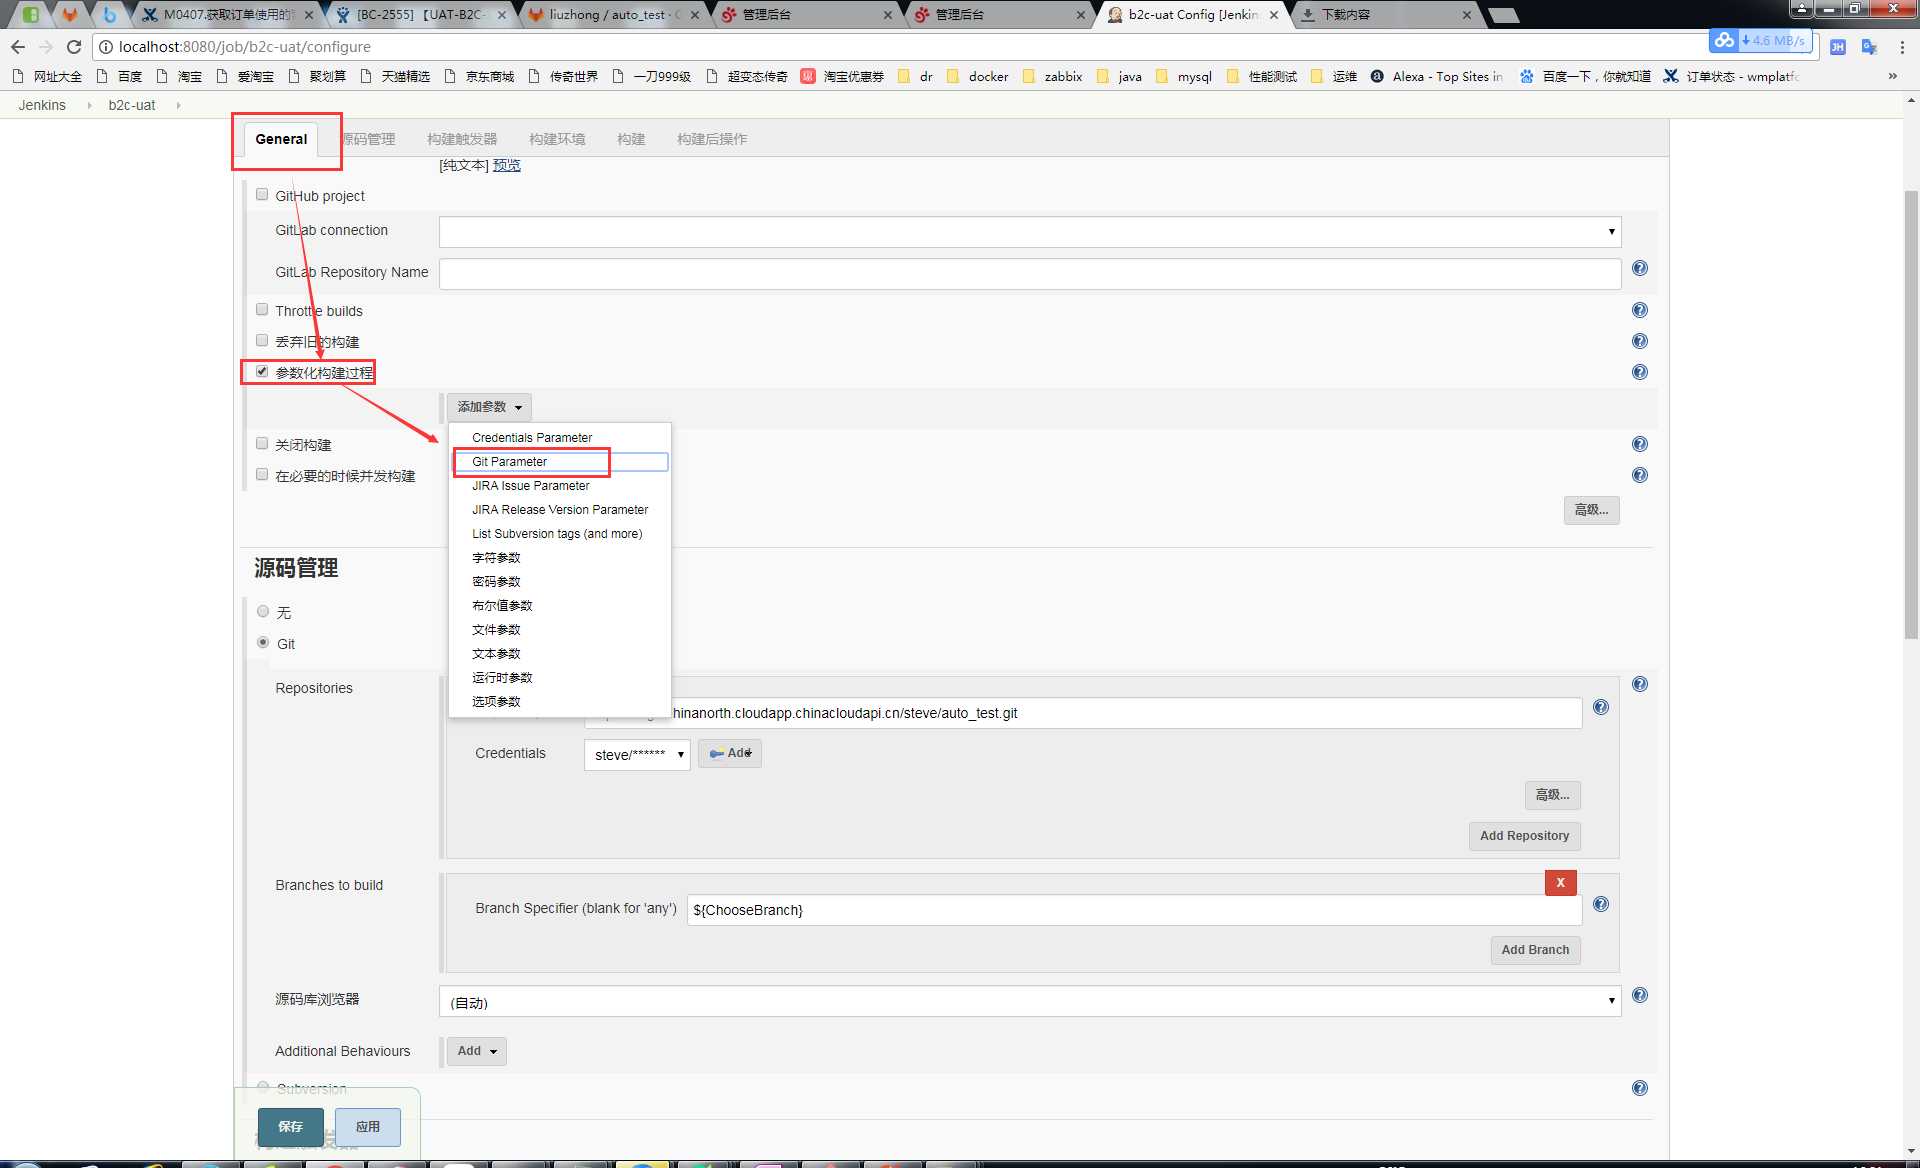Toggle 丢弃旧的构建 checkbox
The image size is (1920, 1168).
pos(262,341)
